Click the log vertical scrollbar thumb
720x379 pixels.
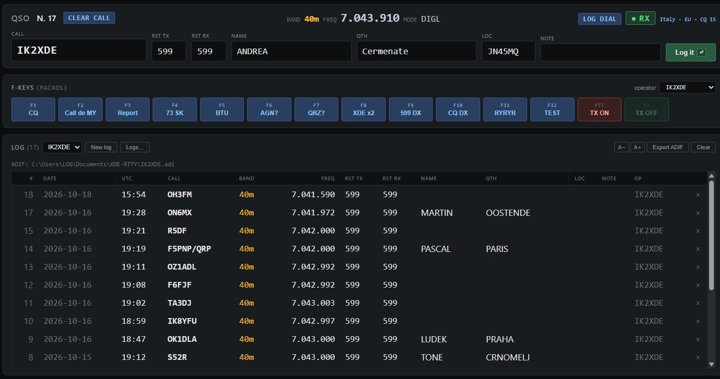[x=711, y=235]
